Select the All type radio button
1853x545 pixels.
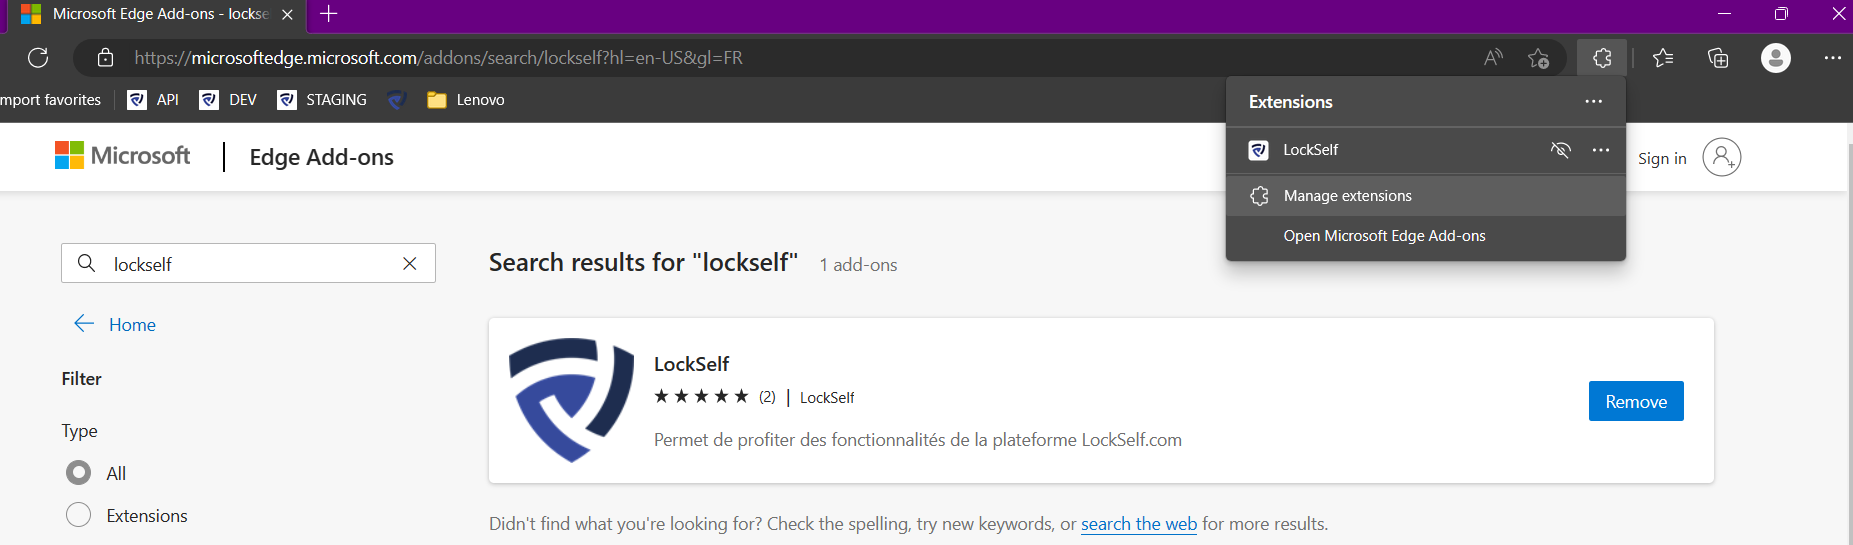point(78,473)
